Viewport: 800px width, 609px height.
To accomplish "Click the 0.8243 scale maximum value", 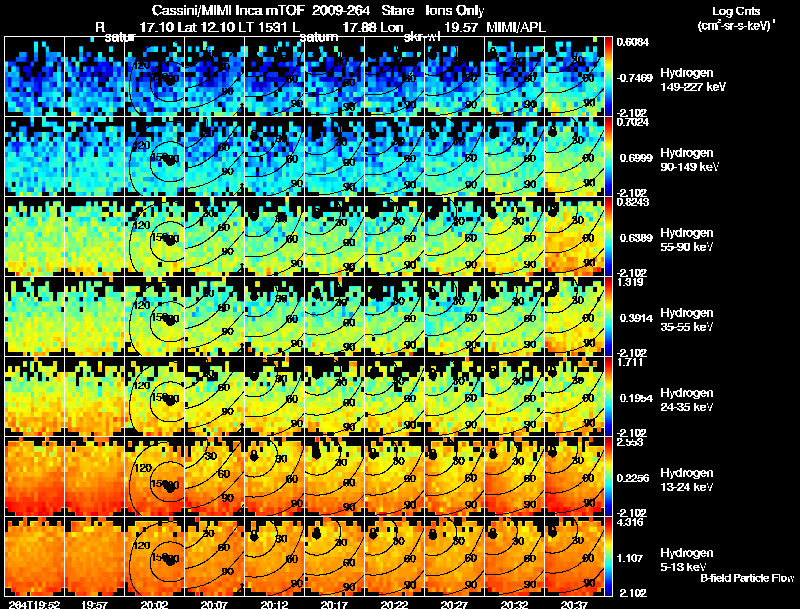I will [633, 202].
